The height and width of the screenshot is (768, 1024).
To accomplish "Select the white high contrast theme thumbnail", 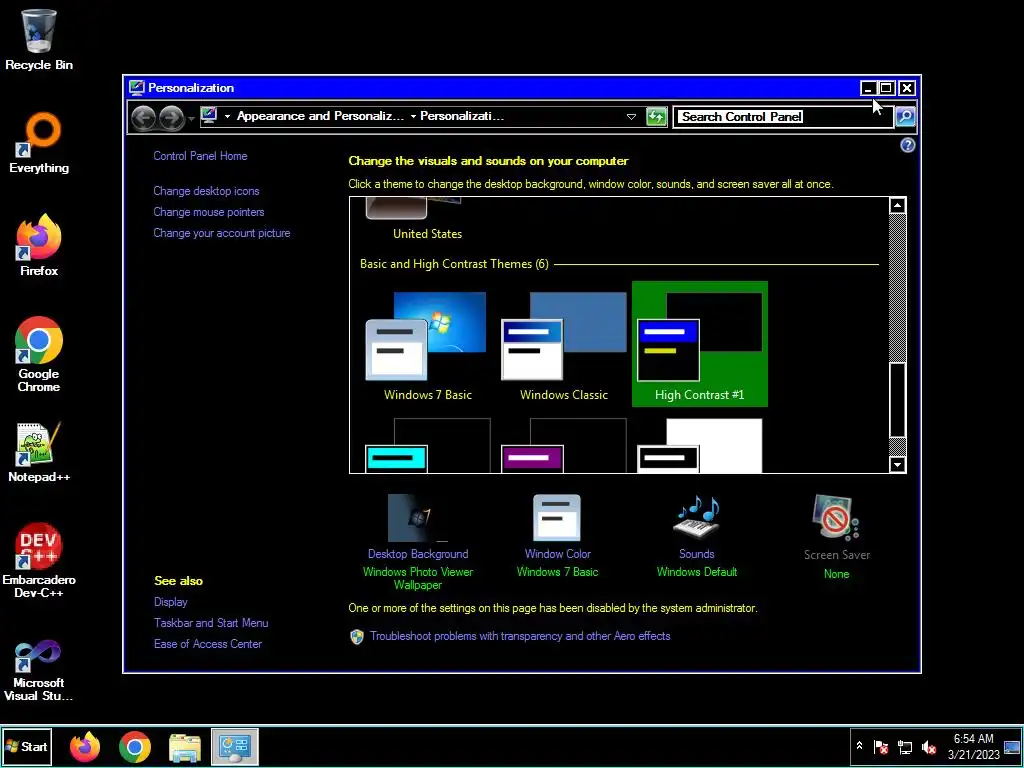I will click(699, 445).
